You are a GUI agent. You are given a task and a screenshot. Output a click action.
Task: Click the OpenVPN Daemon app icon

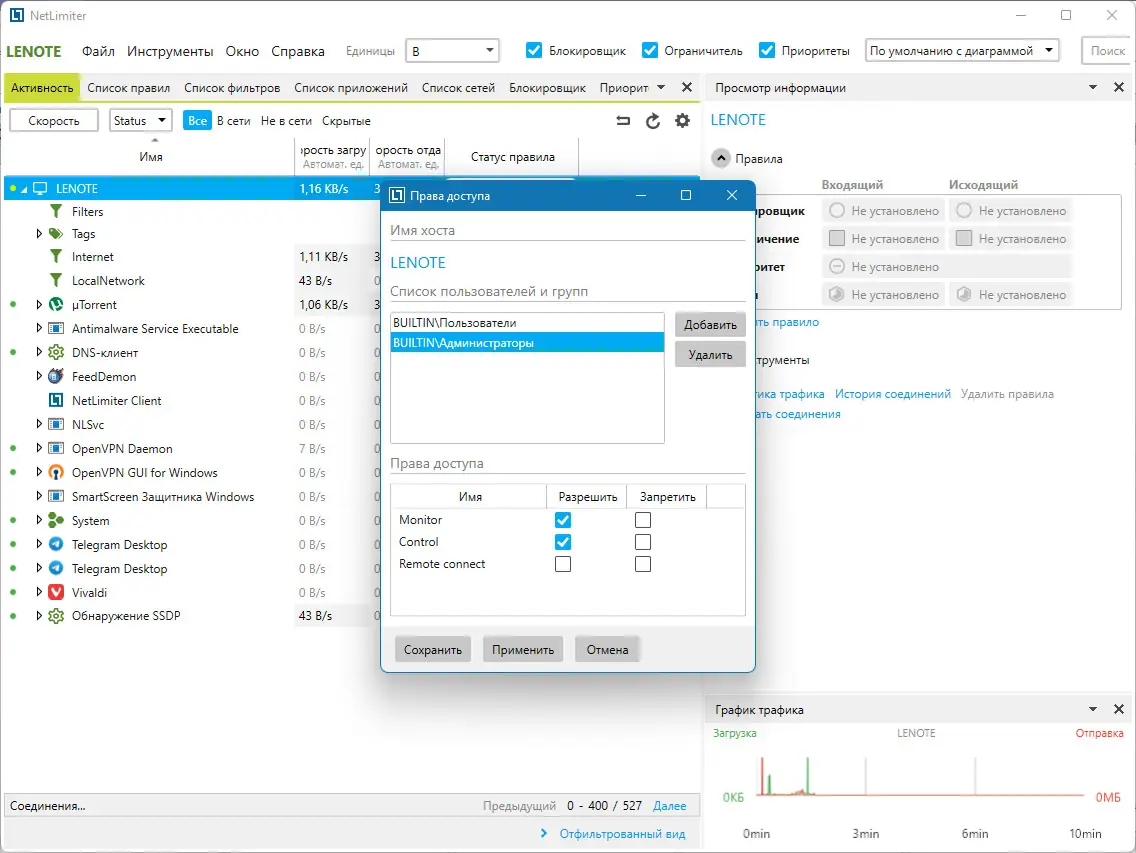56,449
